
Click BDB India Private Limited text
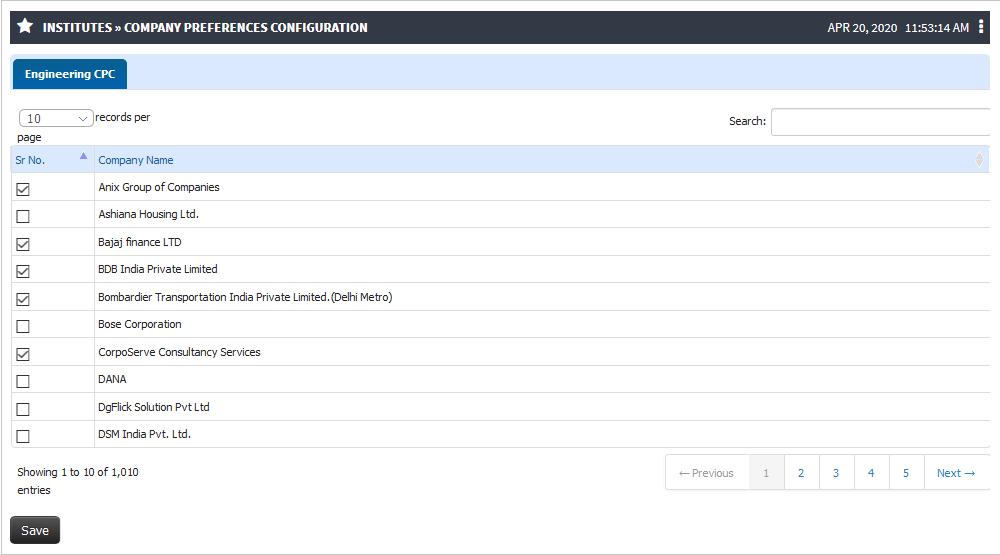coord(158,269)
